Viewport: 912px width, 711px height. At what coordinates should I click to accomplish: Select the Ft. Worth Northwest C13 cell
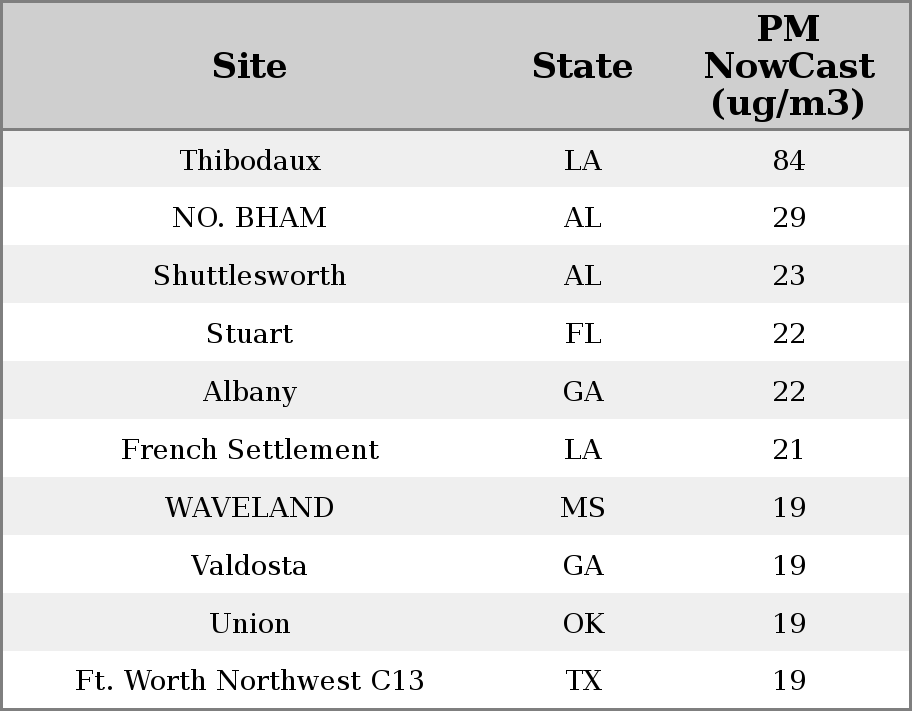(249, 681)
